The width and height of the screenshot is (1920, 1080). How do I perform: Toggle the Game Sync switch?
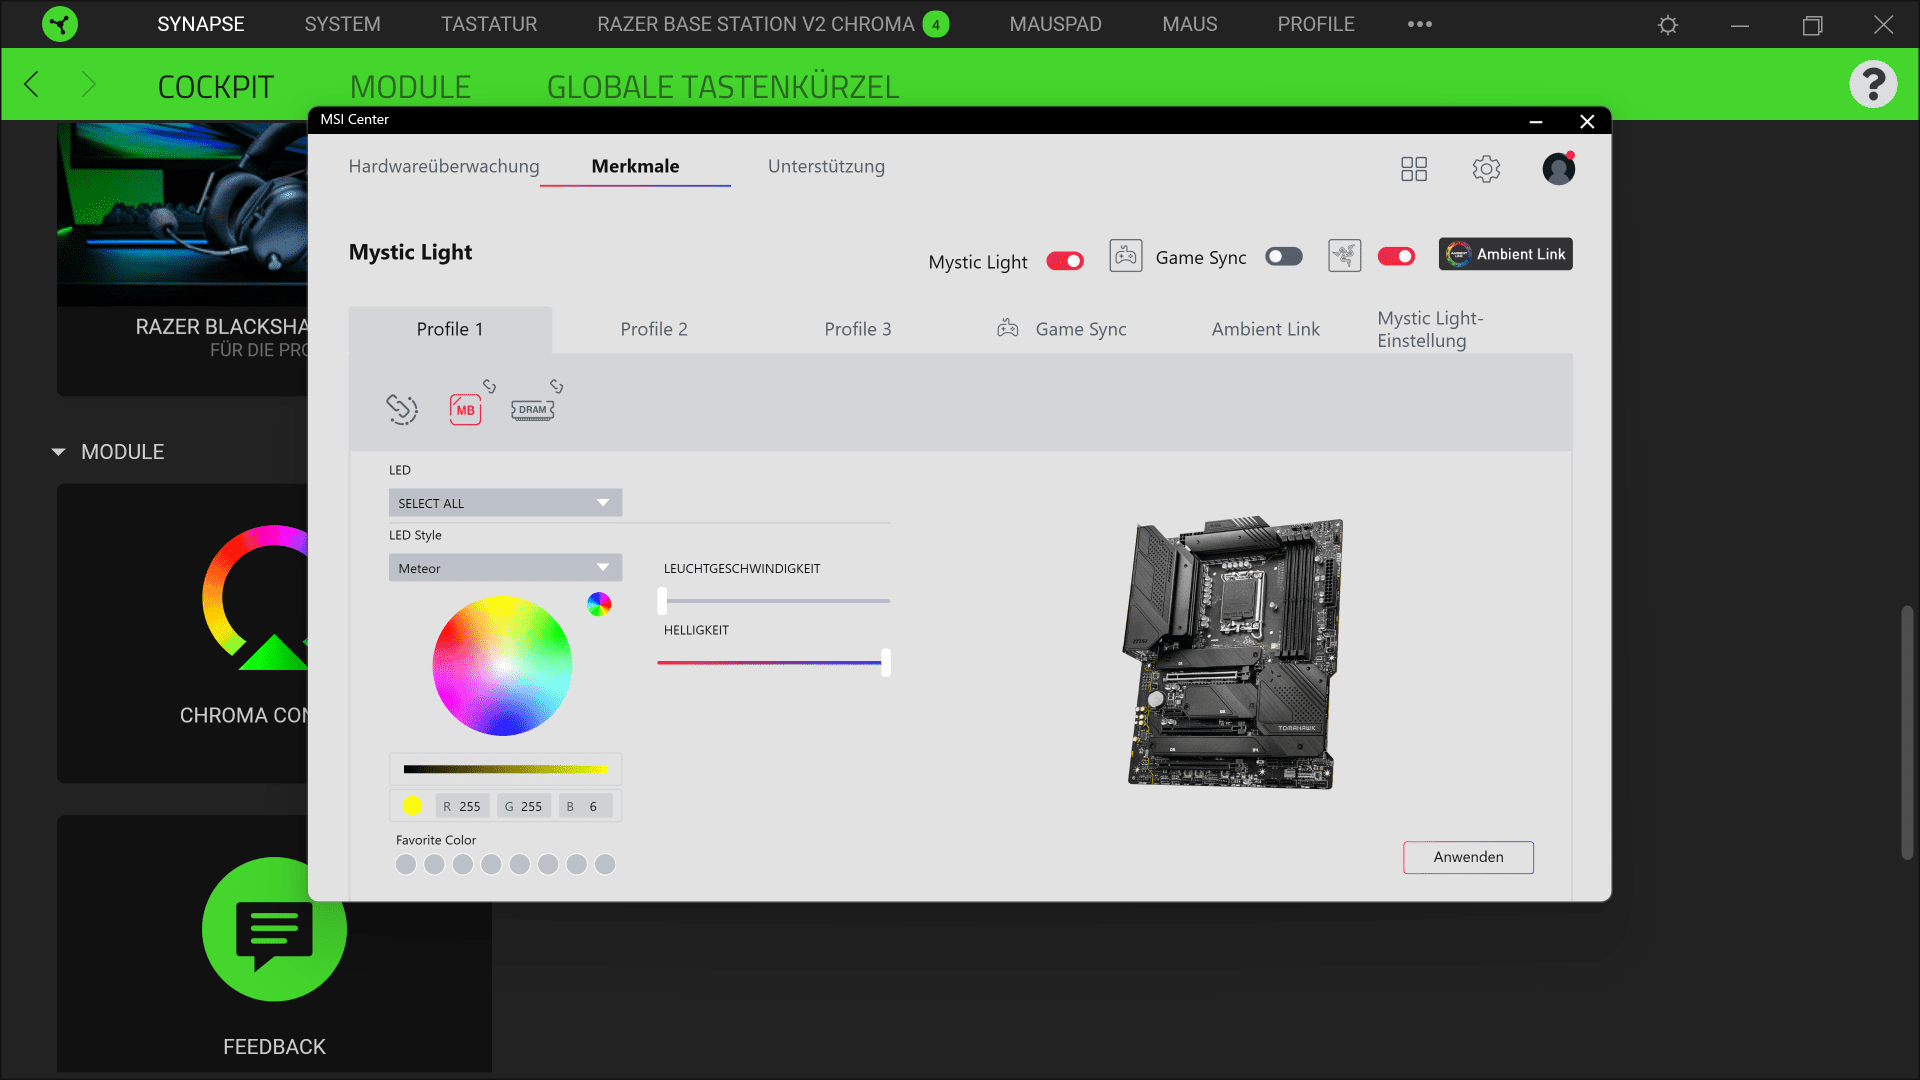click(1284, 257)
